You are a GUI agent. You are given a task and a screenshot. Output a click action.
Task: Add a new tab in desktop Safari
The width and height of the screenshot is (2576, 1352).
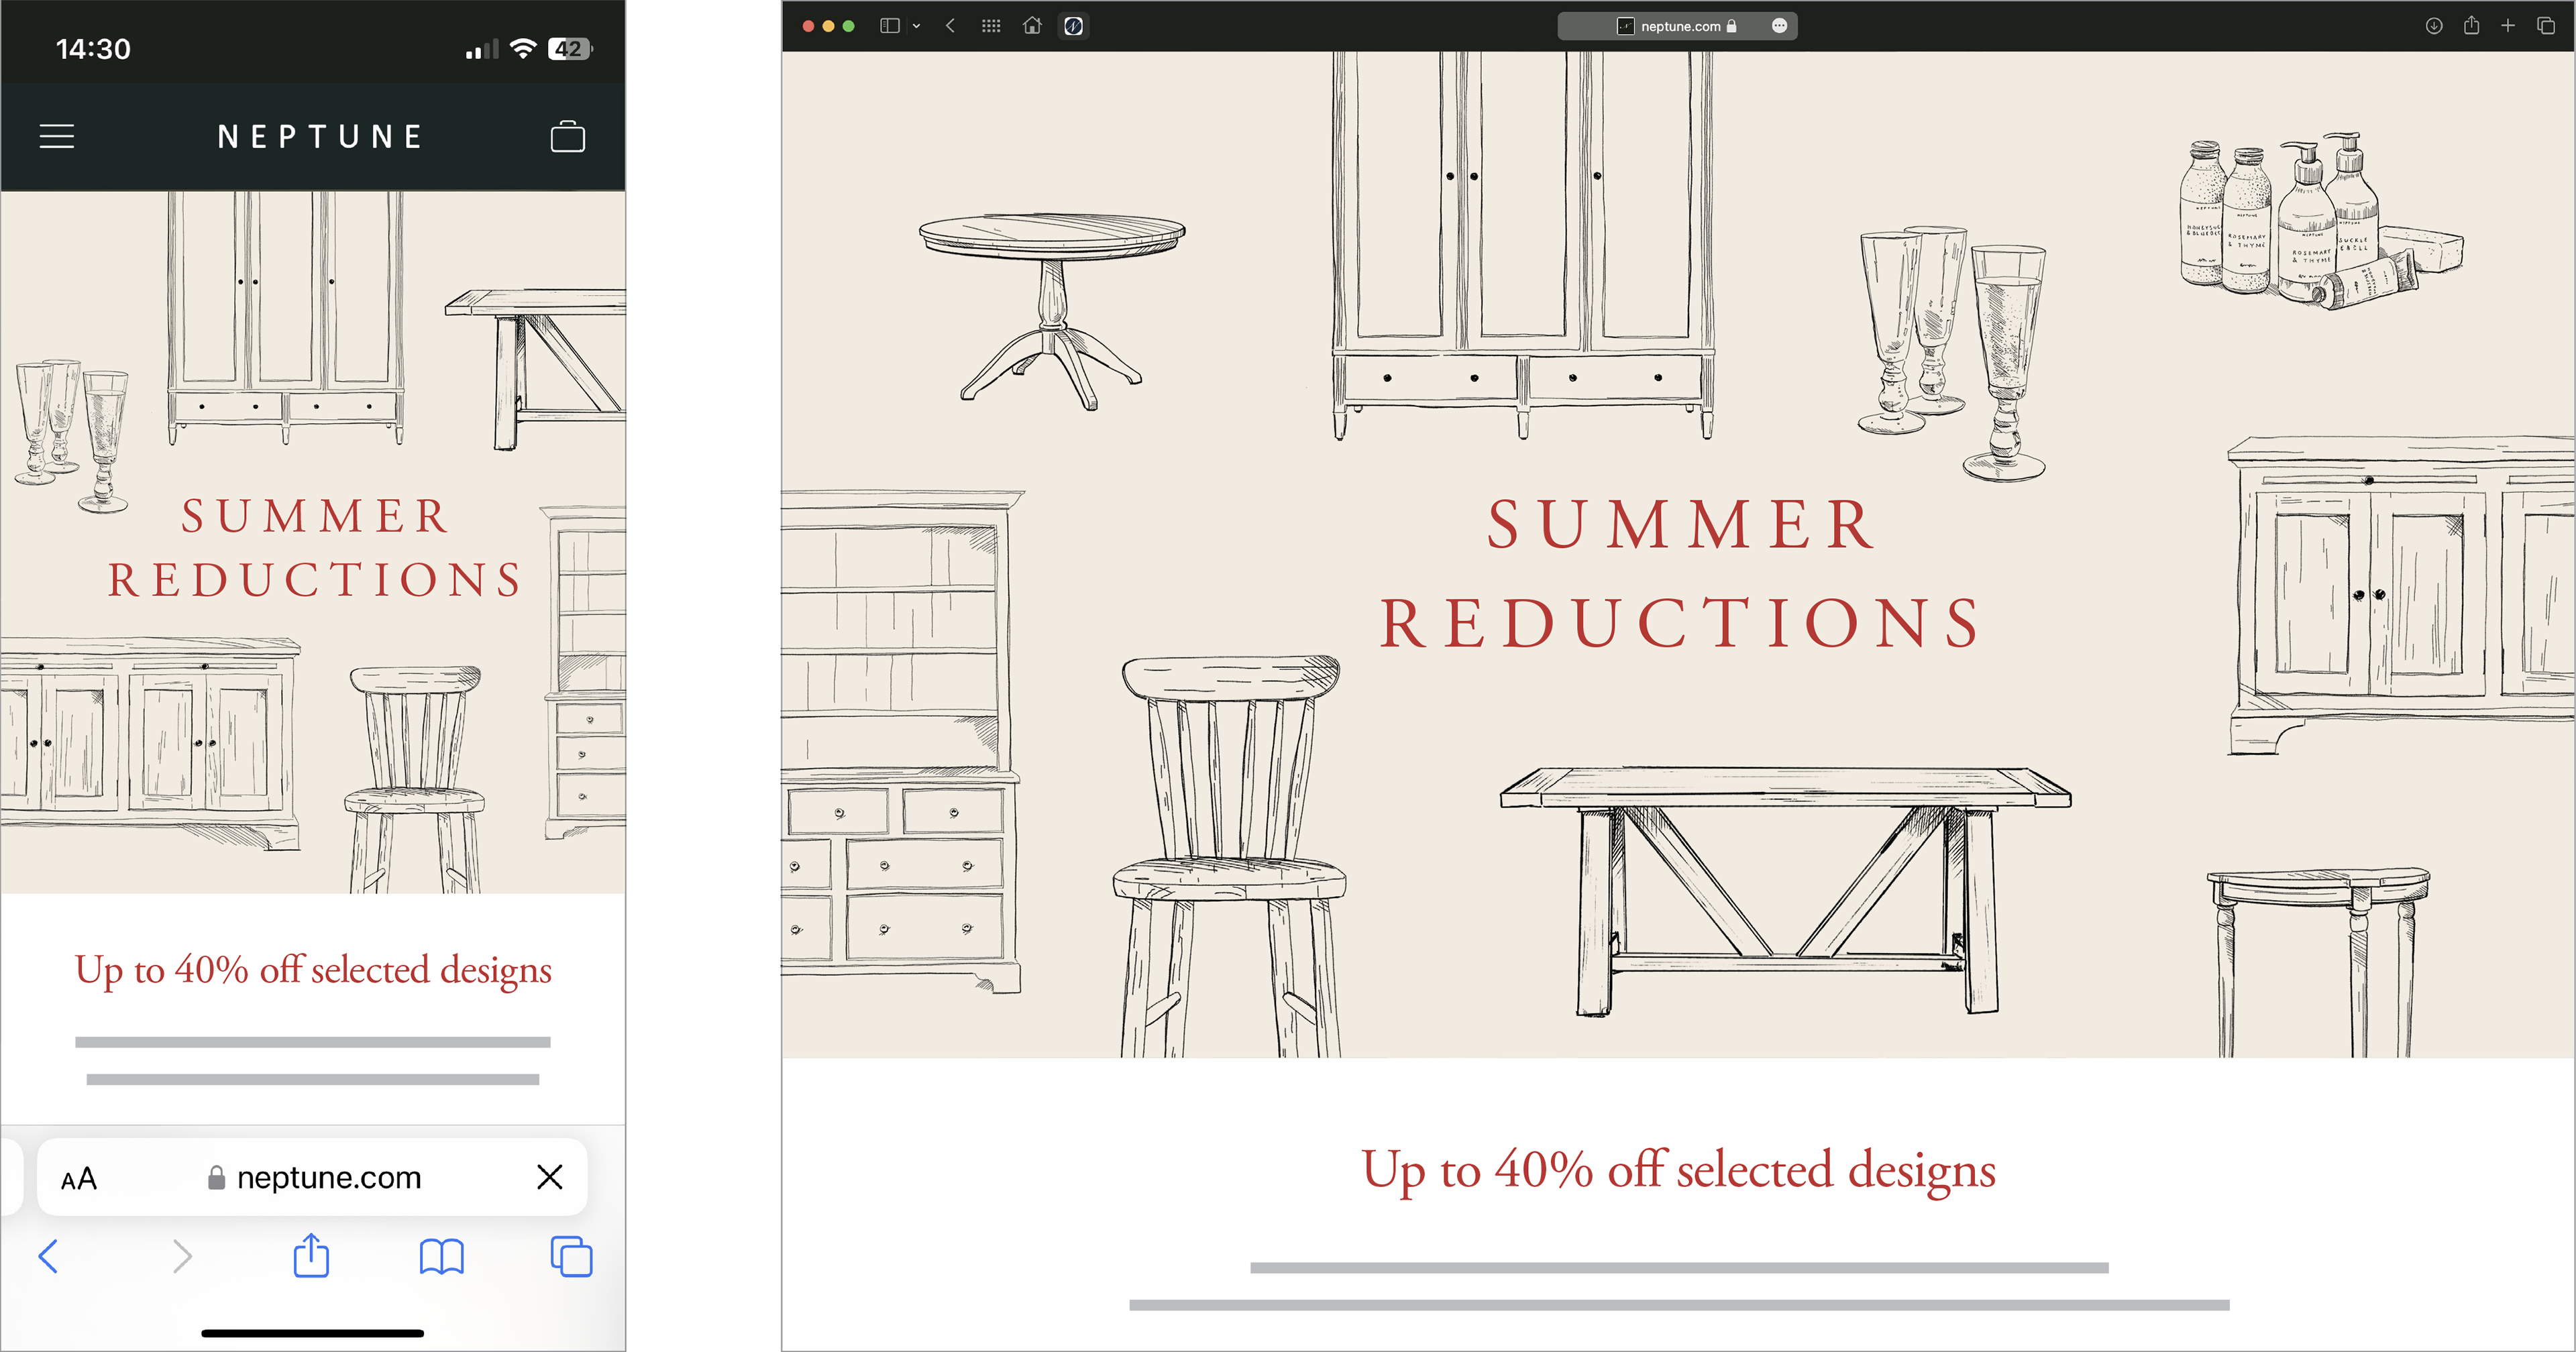click(2508, 26)
